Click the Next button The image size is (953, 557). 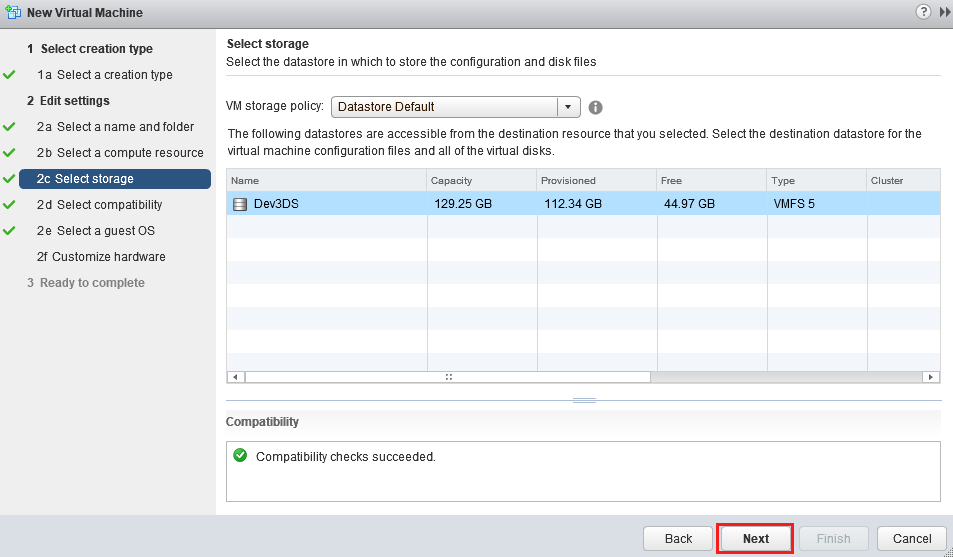pyautogui.click(x=755, y=539)
